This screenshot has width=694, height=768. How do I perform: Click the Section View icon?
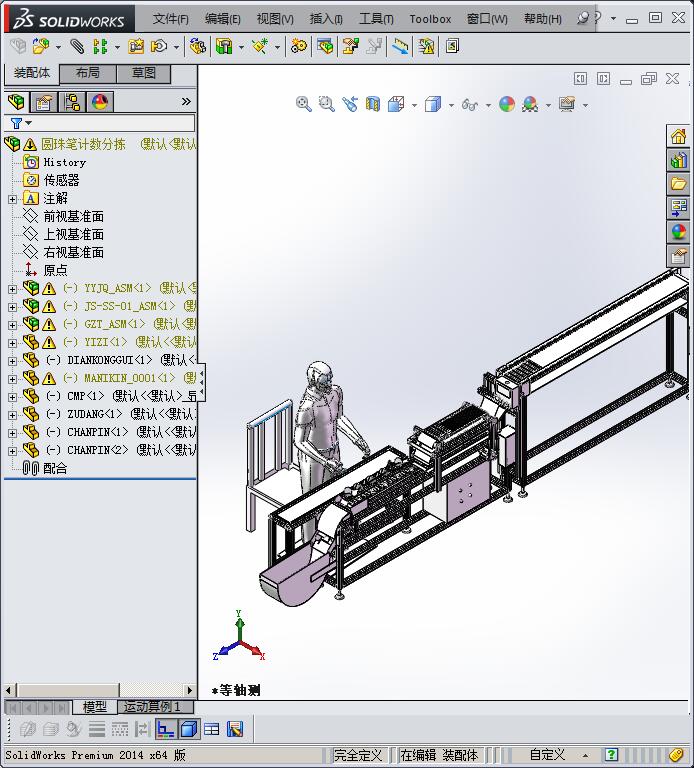tap(373, 104)
